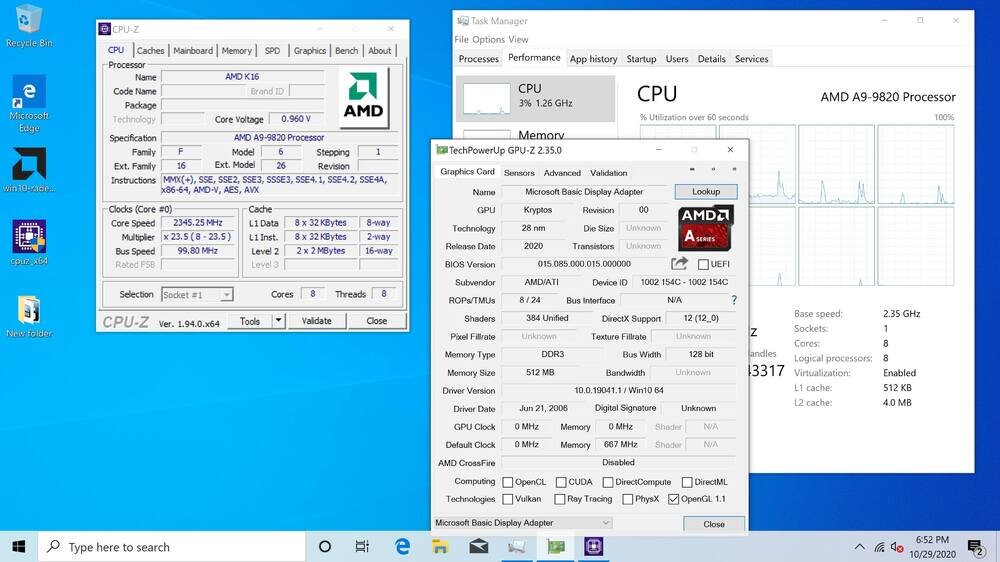Image resolution: width=1000 pixels, height=562 pixels.
Task: Open the Socket #1 selection dropdown in CPU-Z
Action: [197, 295]
